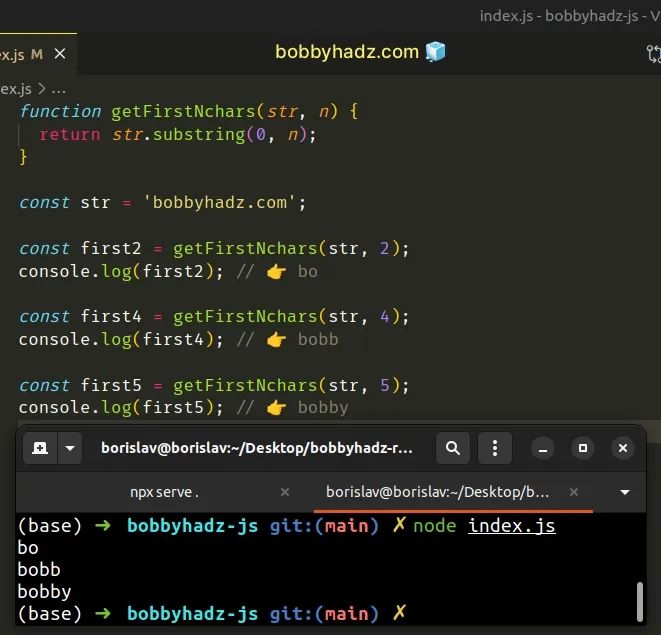Click the first2 variable declaration

(x=110, y=248)
